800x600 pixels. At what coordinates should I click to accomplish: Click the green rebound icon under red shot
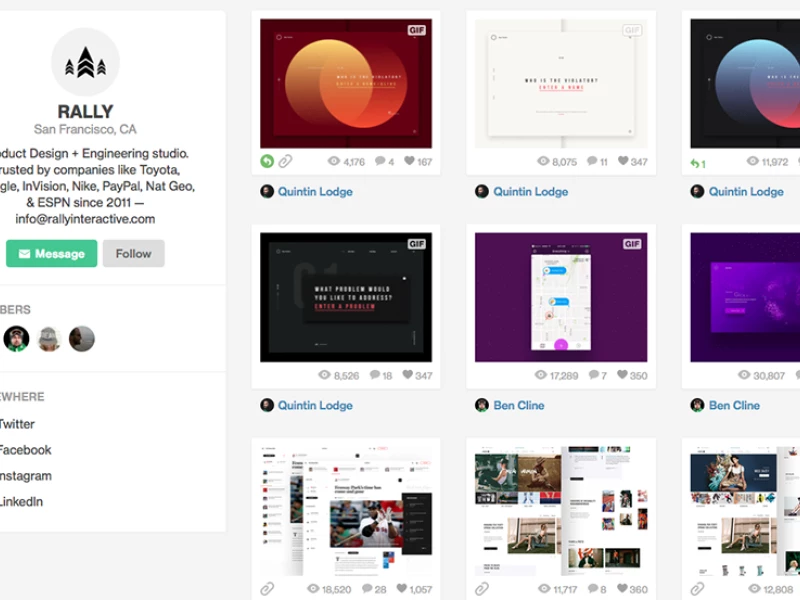click(267, 161)
